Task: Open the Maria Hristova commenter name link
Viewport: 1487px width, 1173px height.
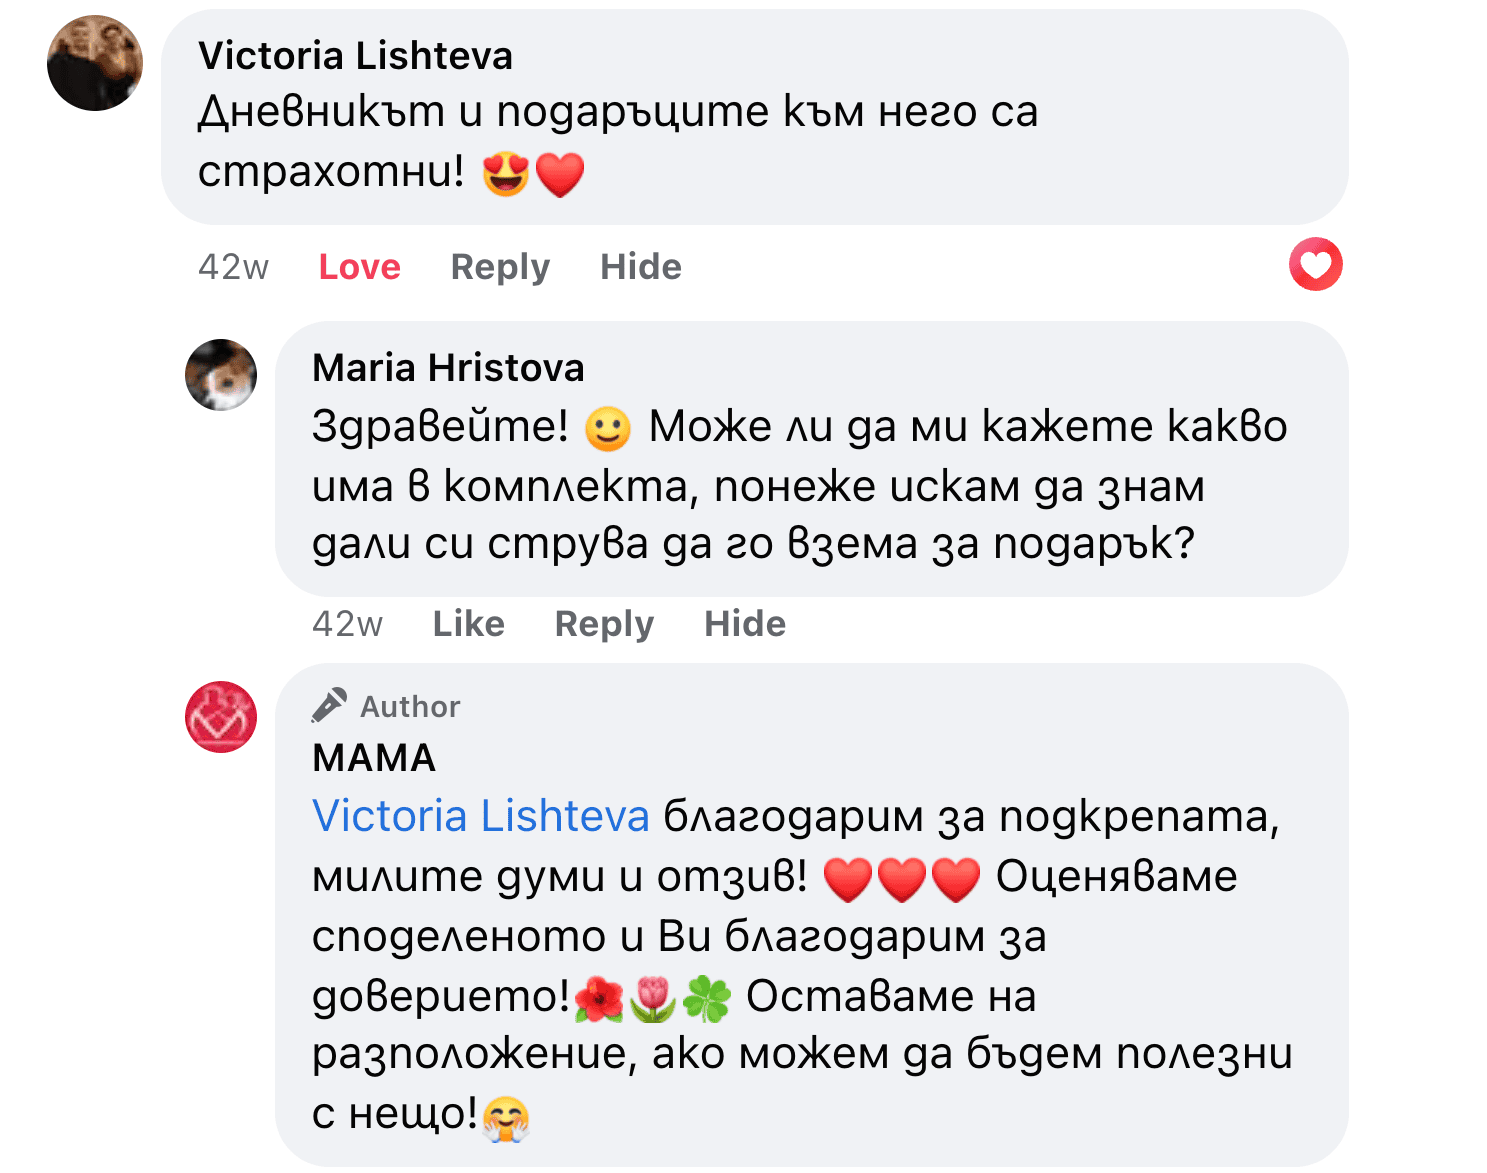Action: coord(448,368)
